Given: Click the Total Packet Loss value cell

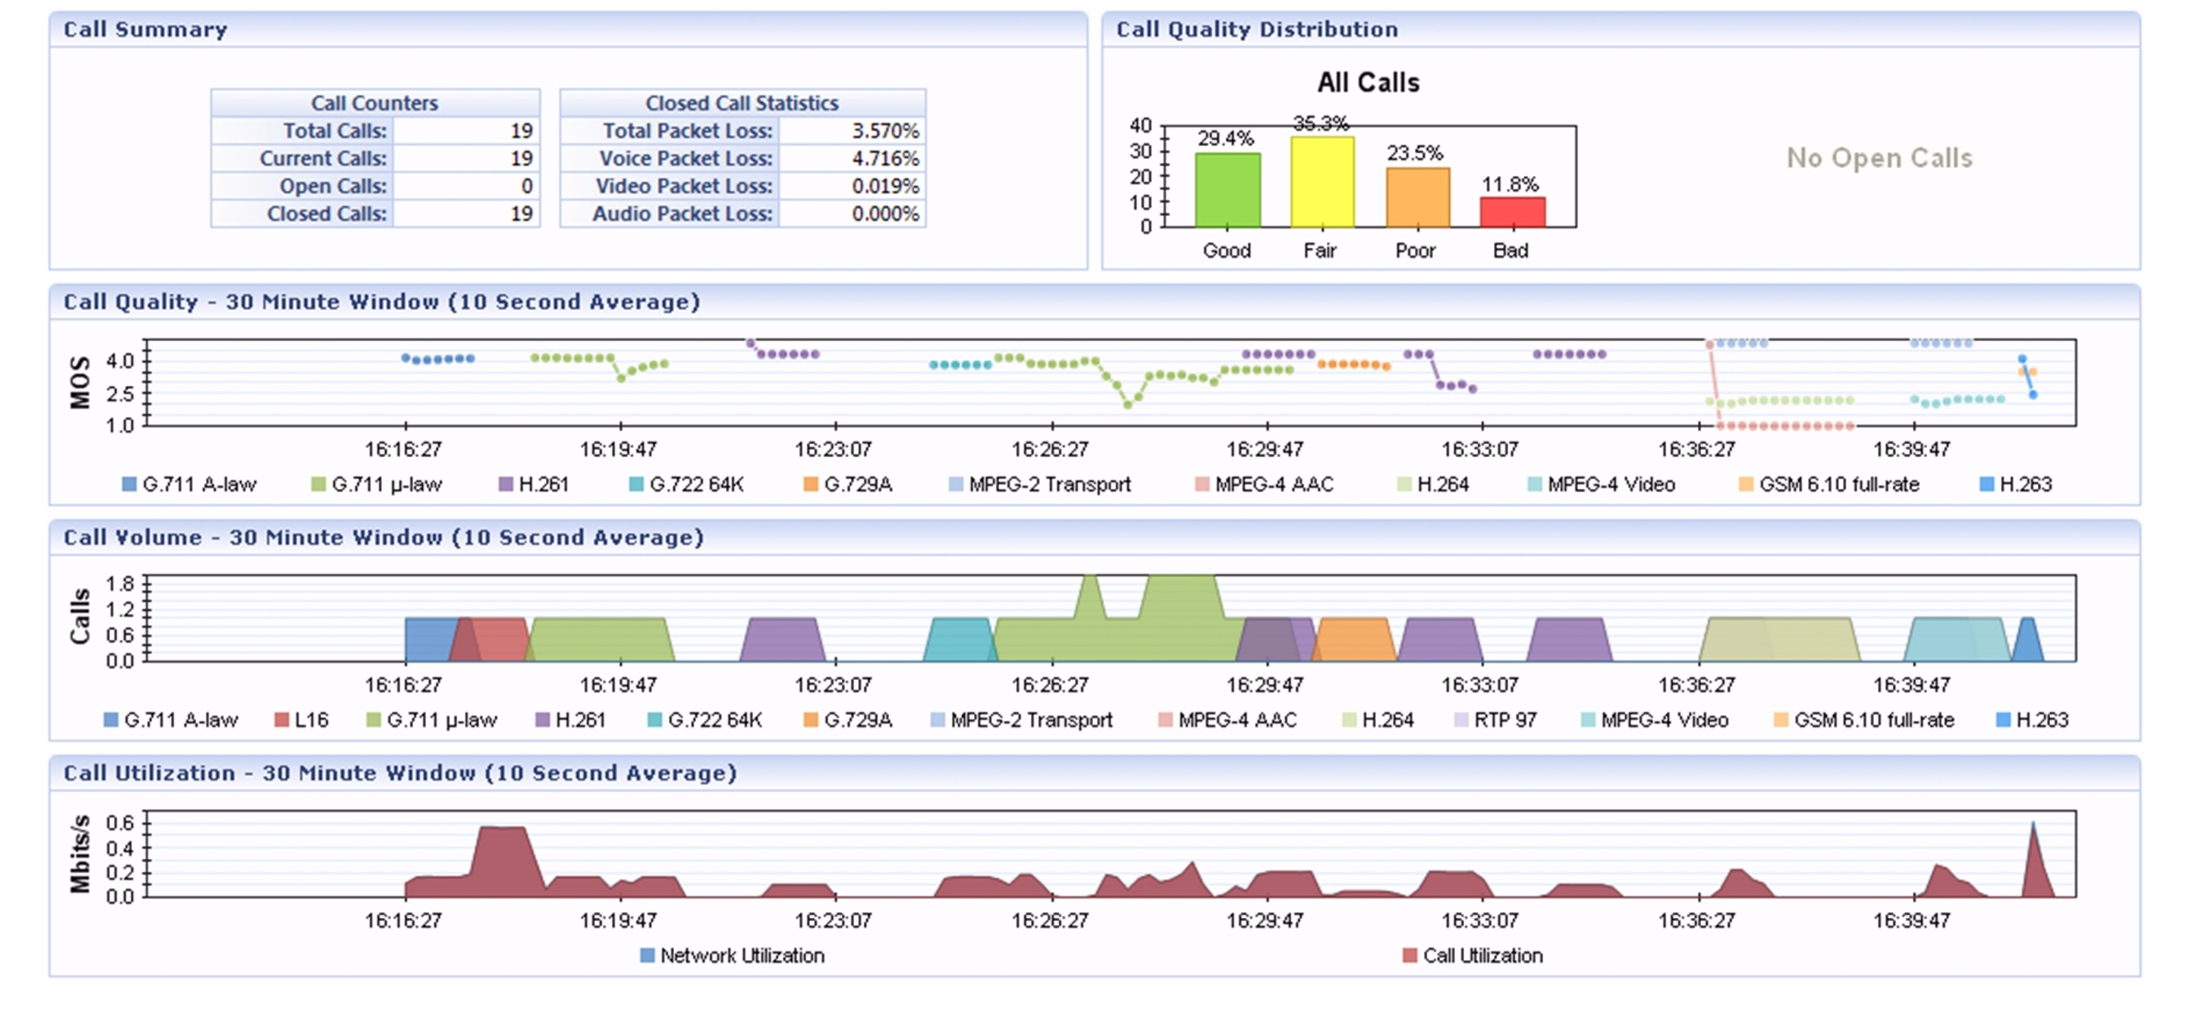Looking at the screenshot, I should (852, 131).
